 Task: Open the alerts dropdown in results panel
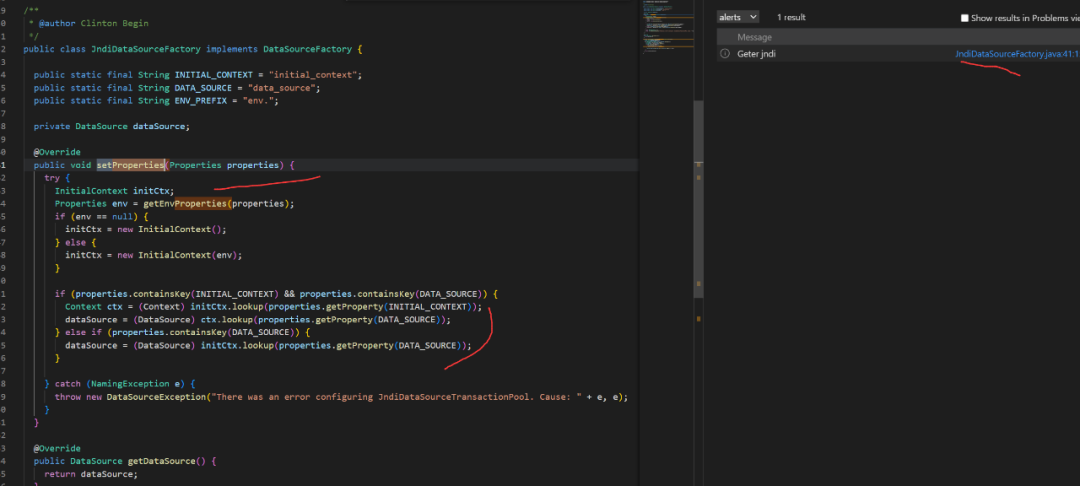[738, 17]
